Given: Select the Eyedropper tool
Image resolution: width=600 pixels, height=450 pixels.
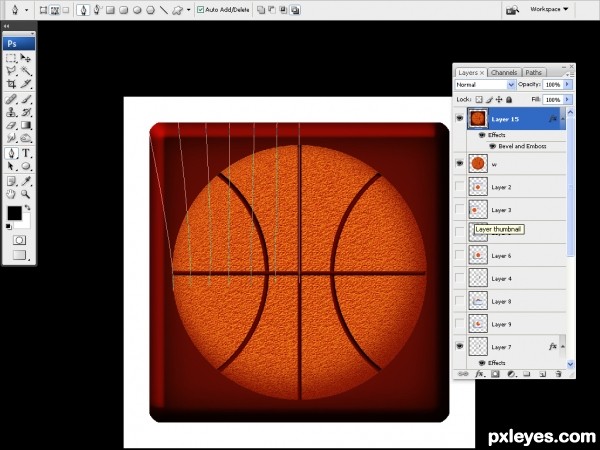Looking at the screenshot, I should [26, 181].
